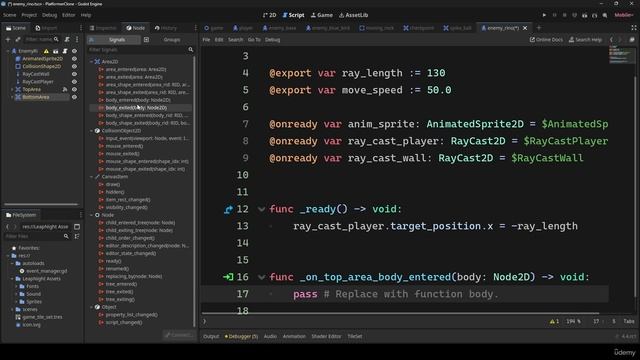
Task: Click the signal connection indicator on line 16
Action: click(228, 277)
